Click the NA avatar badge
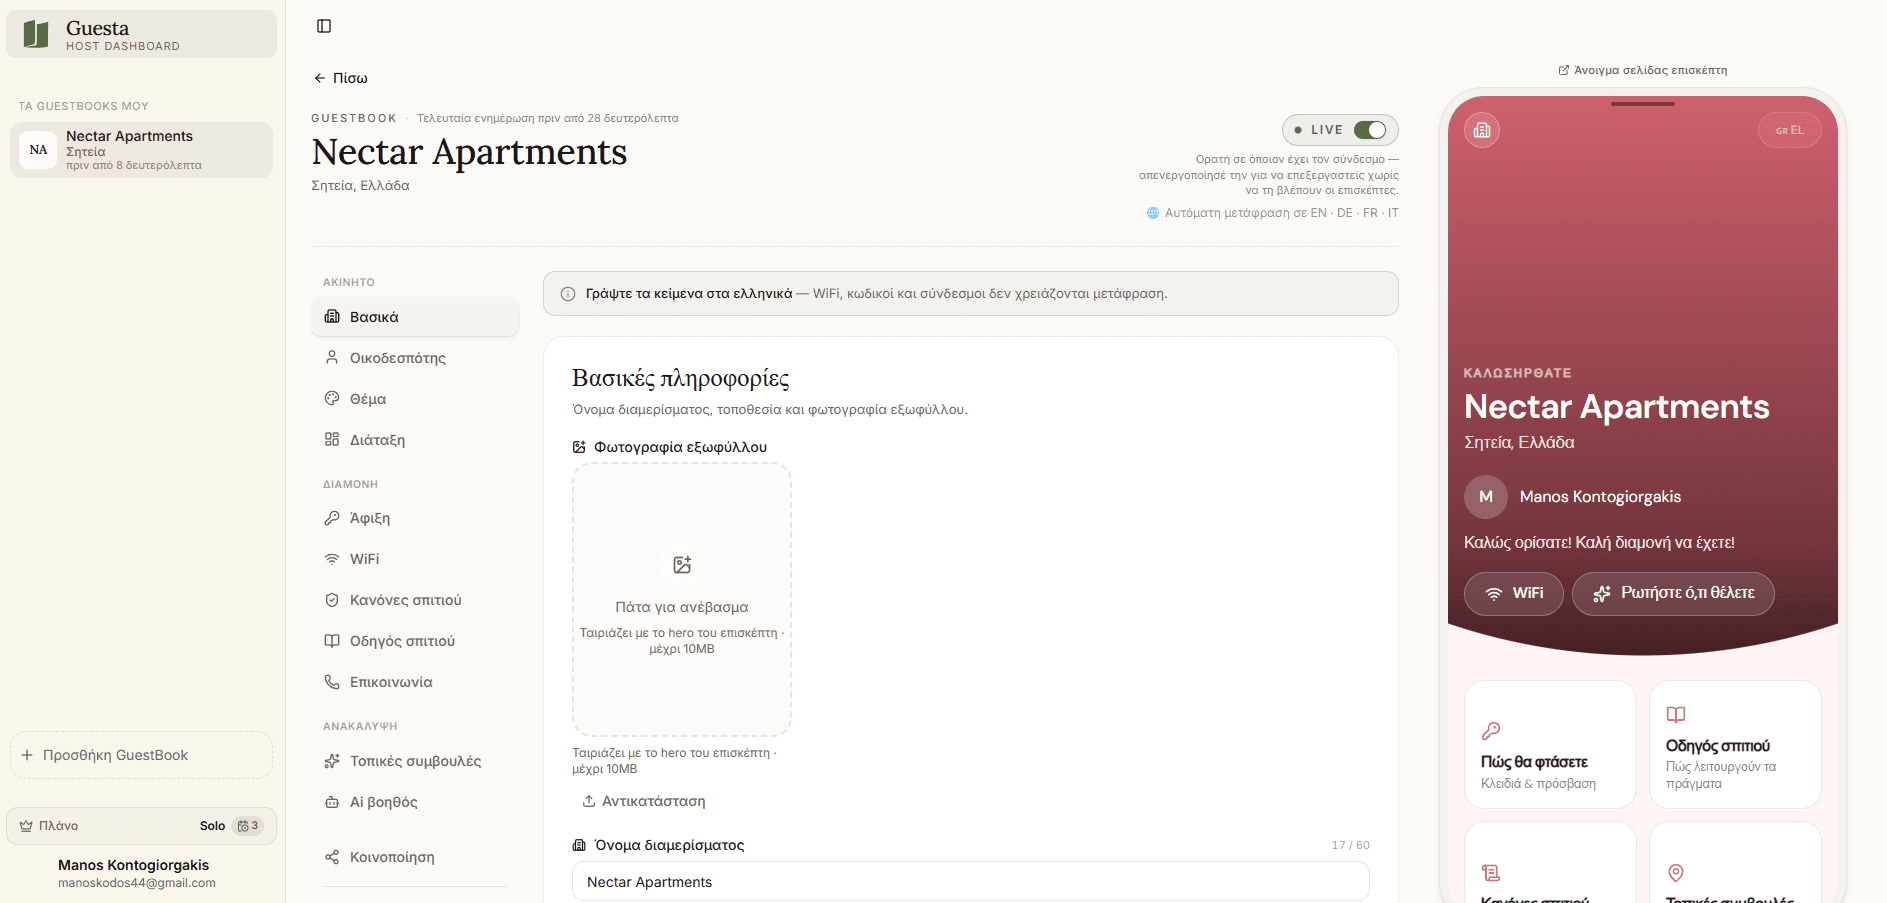 click(x=38, y=150)
